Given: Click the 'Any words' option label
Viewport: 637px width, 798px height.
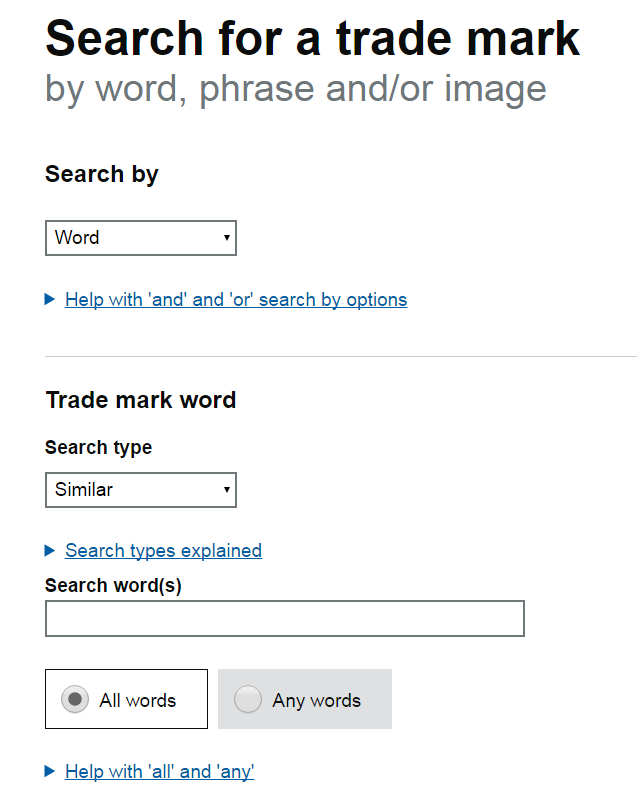Looking at the screenshot, I should coord(316,700).
